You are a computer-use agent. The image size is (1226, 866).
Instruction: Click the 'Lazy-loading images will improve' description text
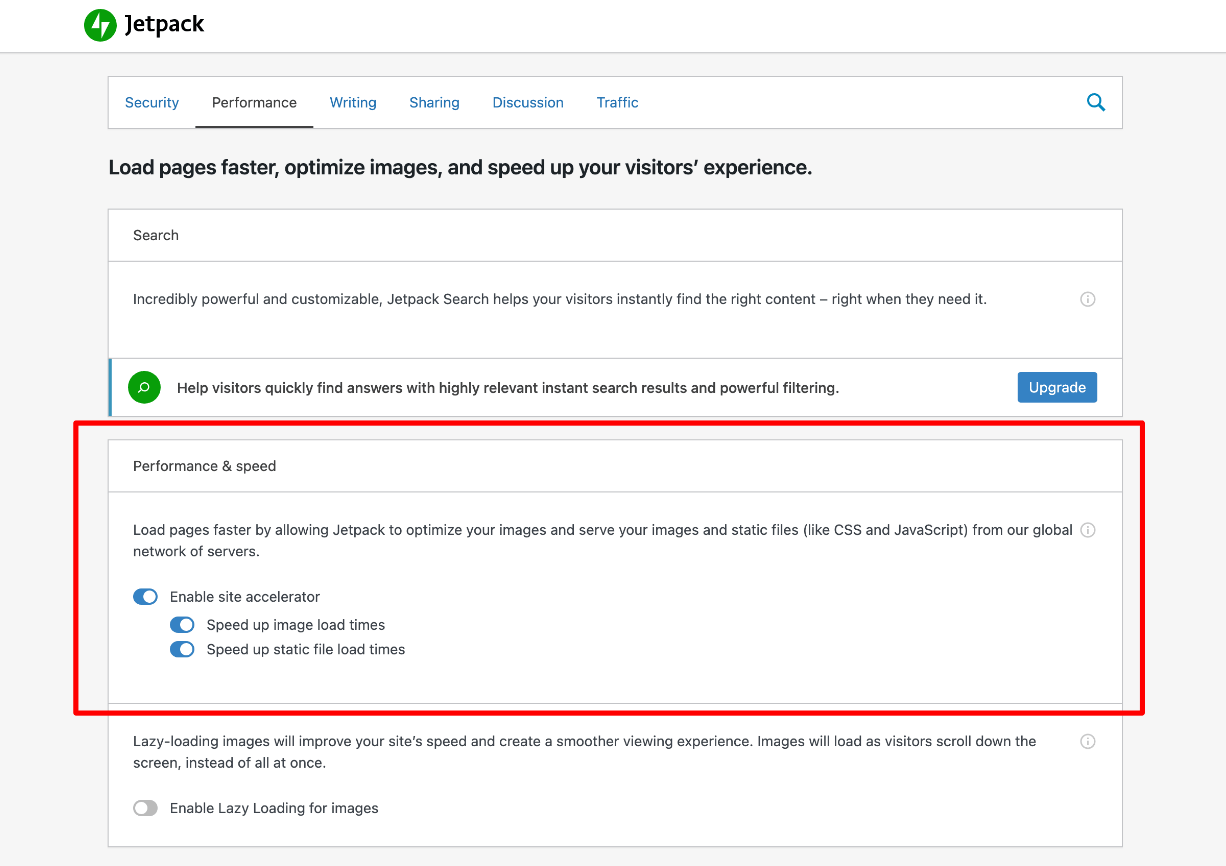[x=585, y=752]
